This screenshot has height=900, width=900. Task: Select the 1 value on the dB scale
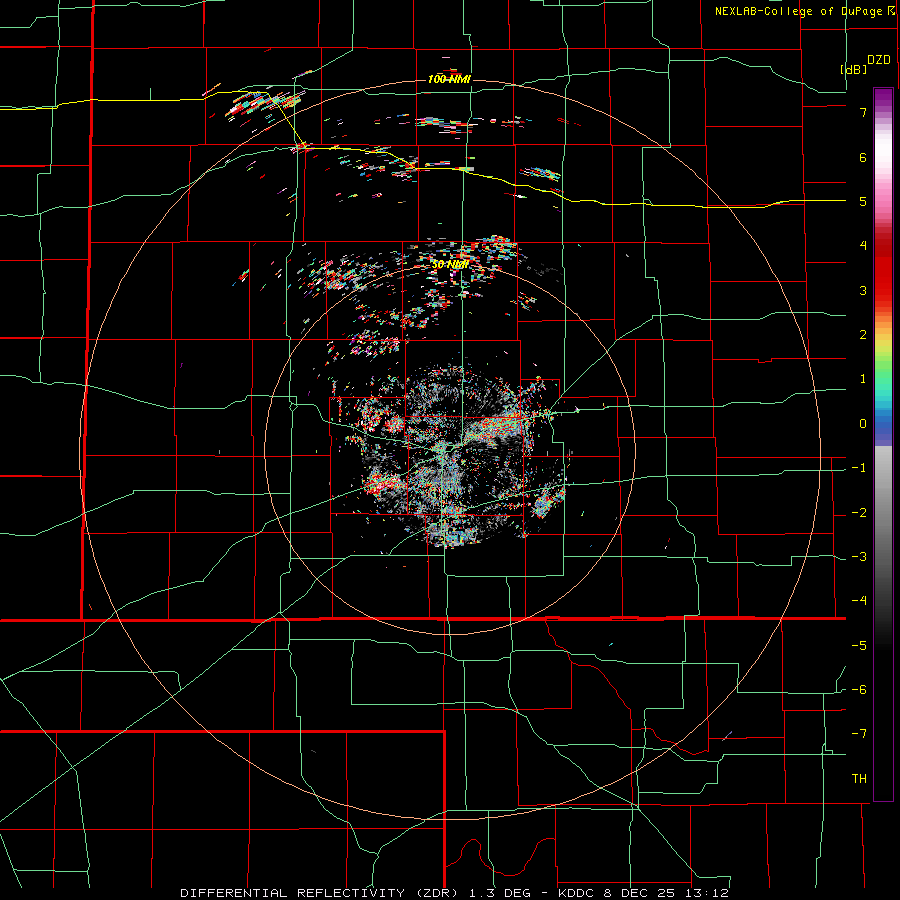[863, 379]
